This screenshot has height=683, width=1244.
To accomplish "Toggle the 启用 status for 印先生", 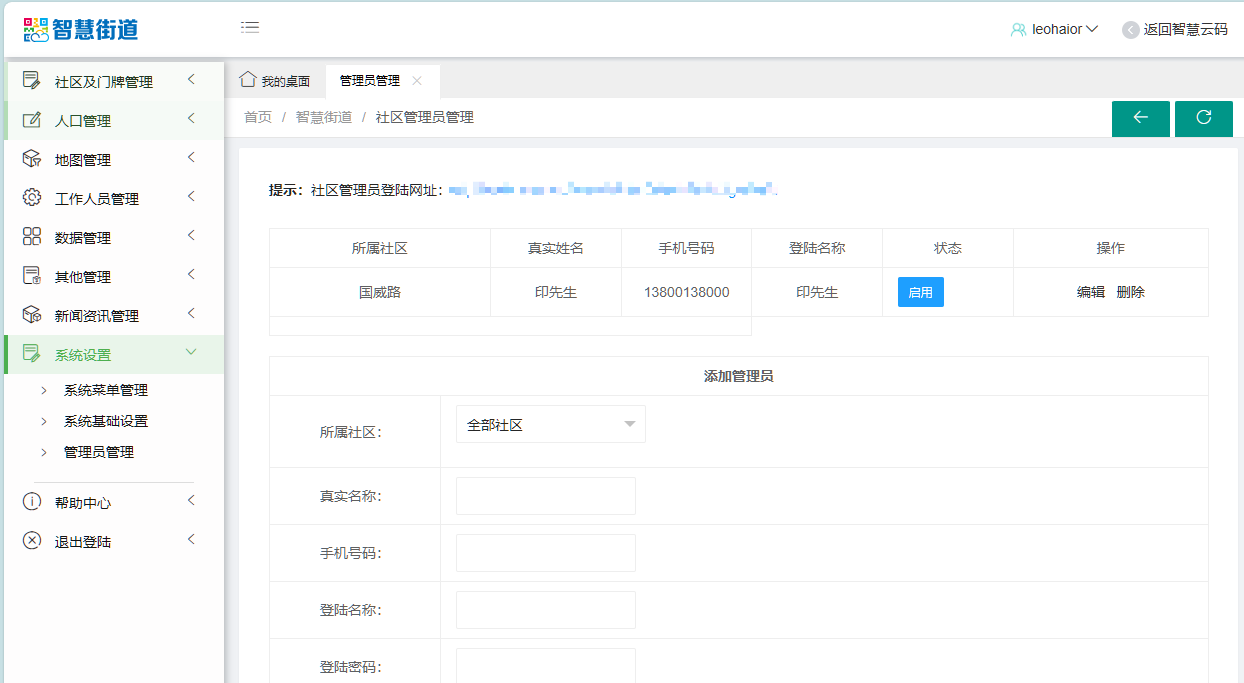I will (x=920, y=292).
